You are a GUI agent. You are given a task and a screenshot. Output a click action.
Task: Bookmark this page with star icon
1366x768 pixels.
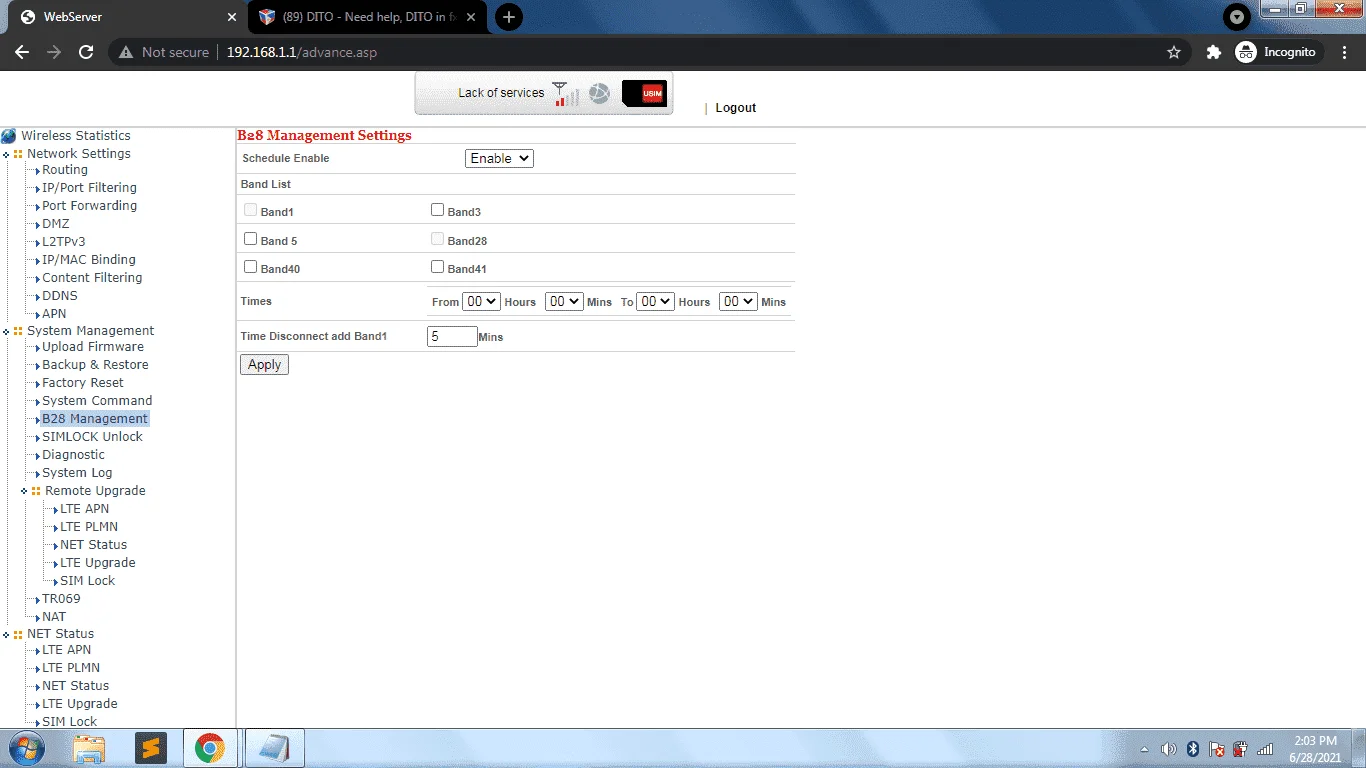(x=1174, y=52)
